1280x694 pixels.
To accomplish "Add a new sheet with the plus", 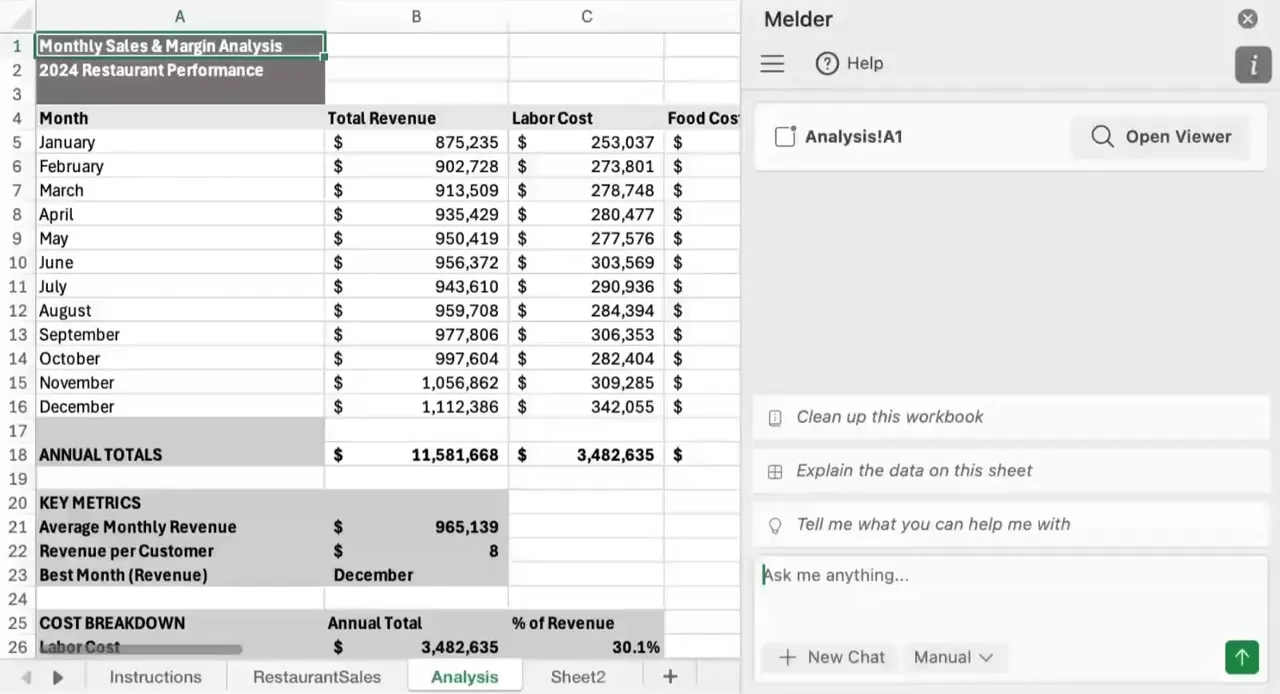I will [670, 677].
